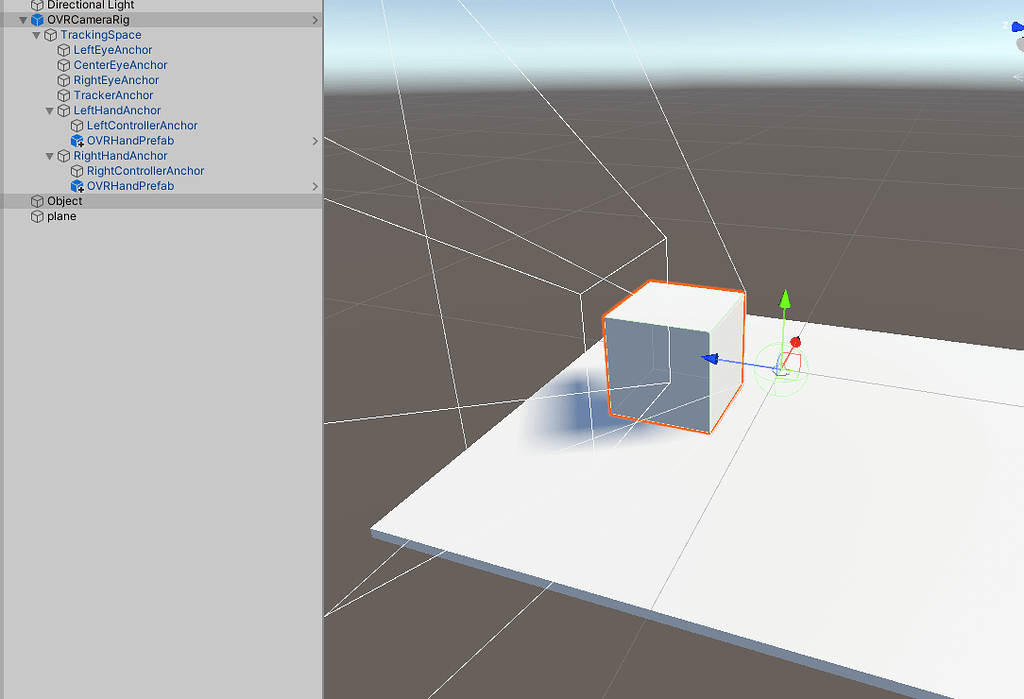Select TrackerAnchor in the Hierarchy
Image resolution: width=1024 pixels, height=699 pixels.
pos(115,95)
